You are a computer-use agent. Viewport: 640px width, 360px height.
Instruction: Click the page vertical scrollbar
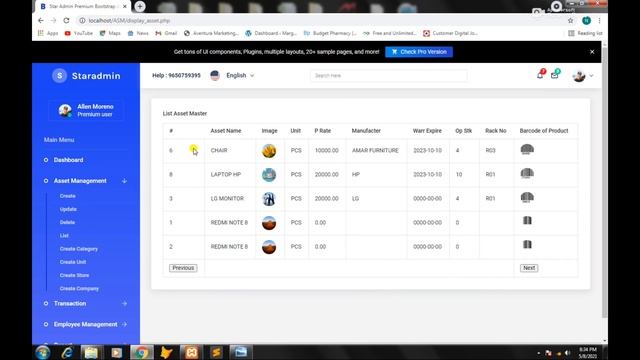click(x=604, y=182)
